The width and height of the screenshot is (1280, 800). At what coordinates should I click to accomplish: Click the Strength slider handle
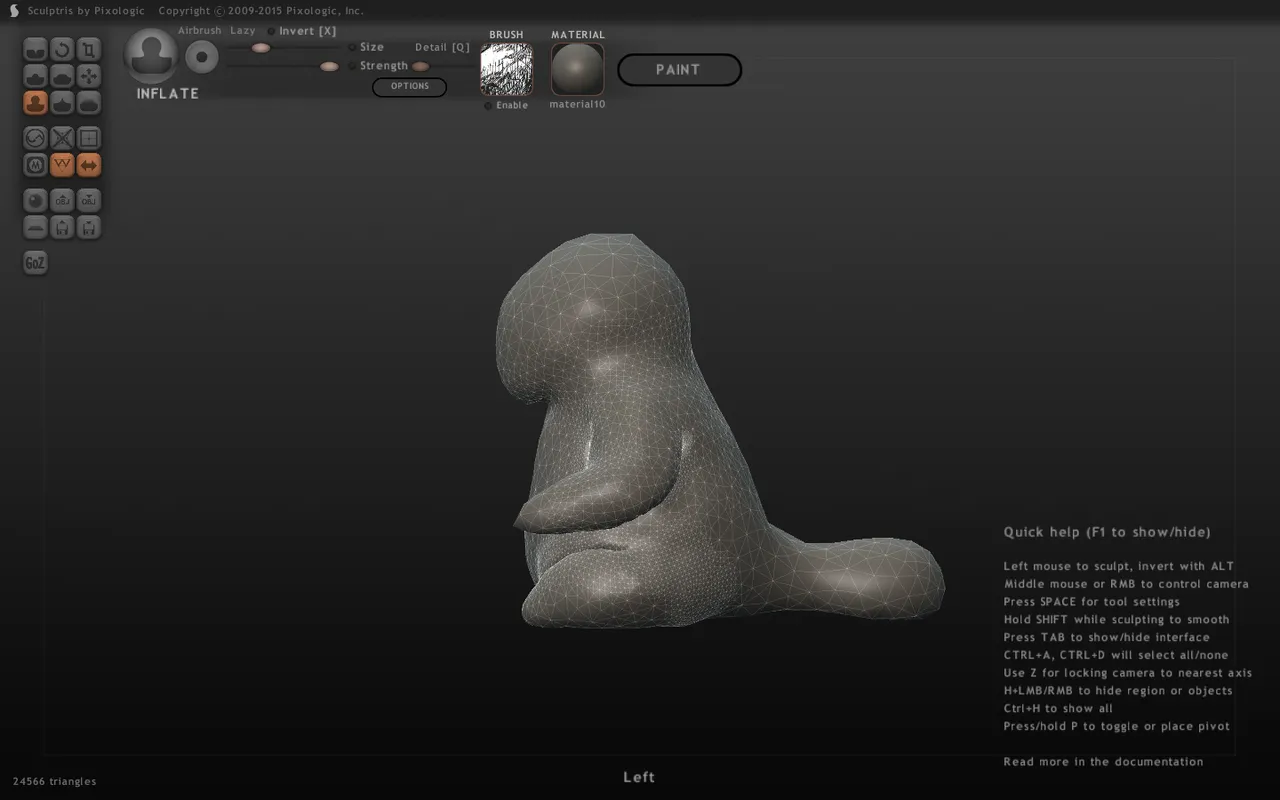(x=329, y=66)
